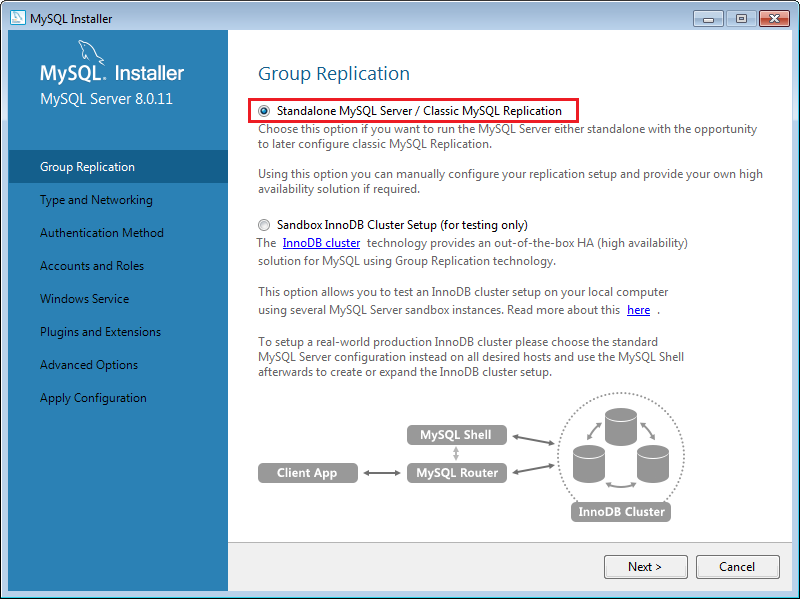Click the MySQL Shell diagram box
The width and height of the screenshot is (800, 599).
click(457, 435)
